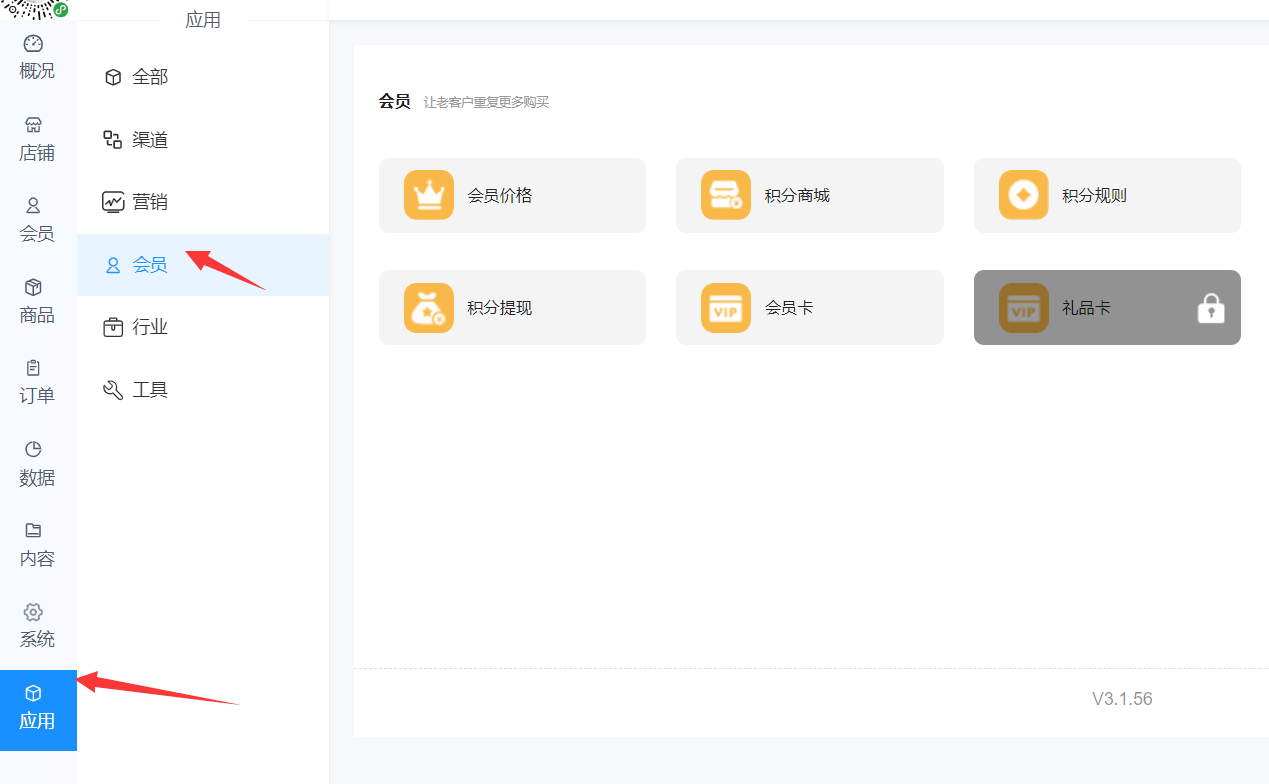Click the 内容 sidebar item

click(37, 545)
